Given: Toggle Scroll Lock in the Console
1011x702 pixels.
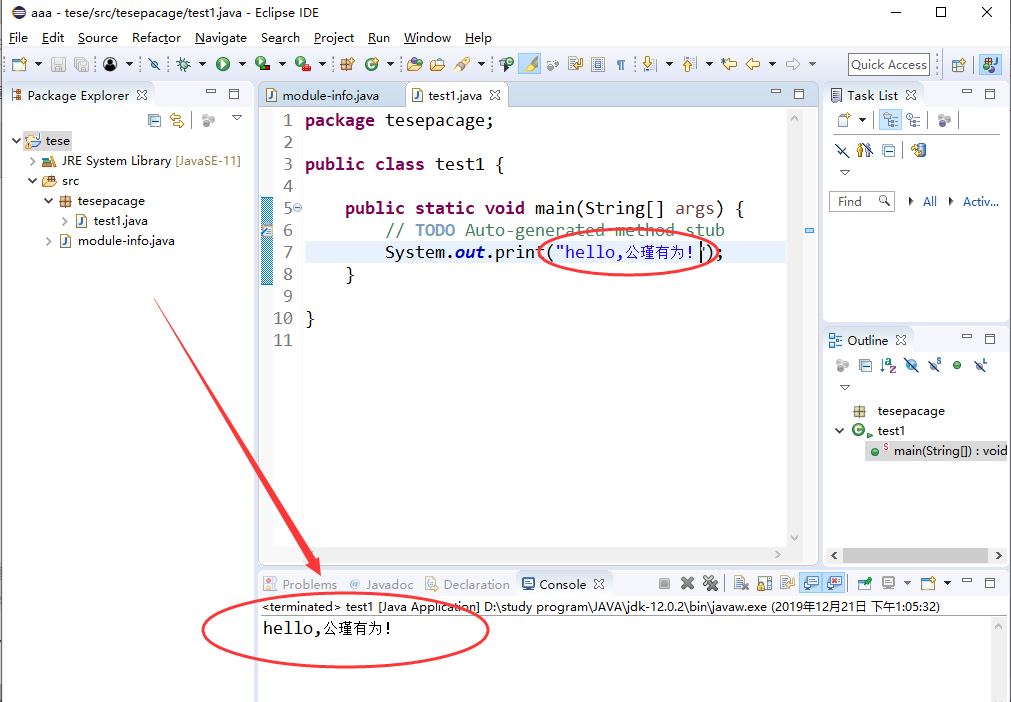Looking at the screenshot, I should (762, 583).
